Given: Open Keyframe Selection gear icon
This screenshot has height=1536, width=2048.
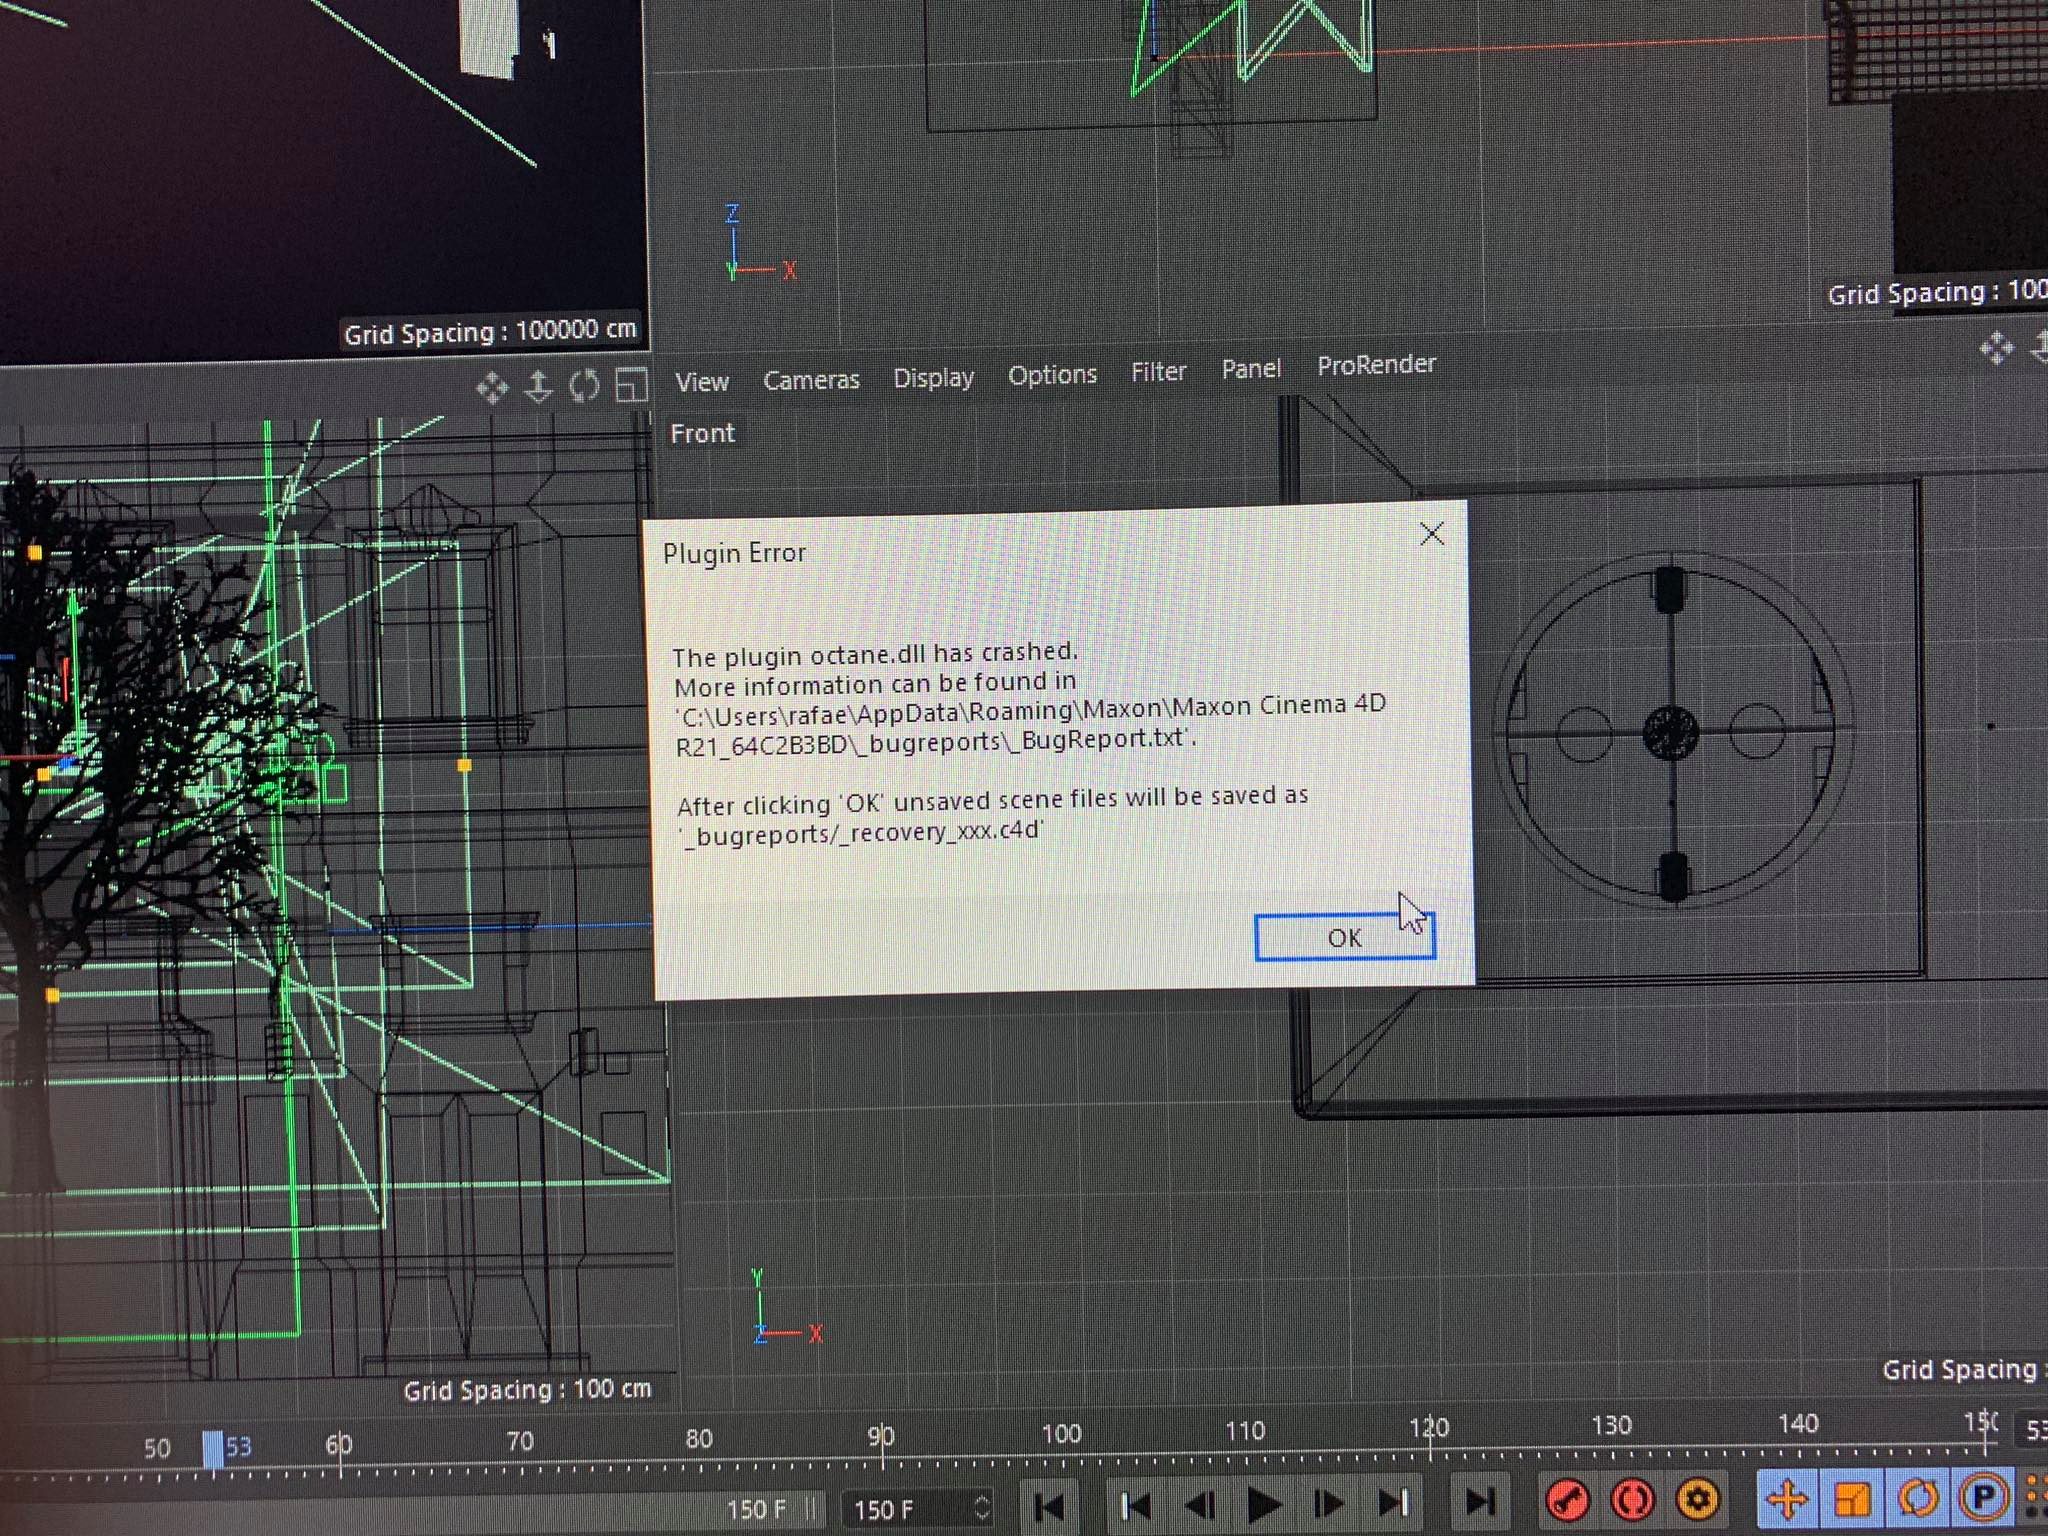Looking at the screenshot, I should pos(1698,1499).
